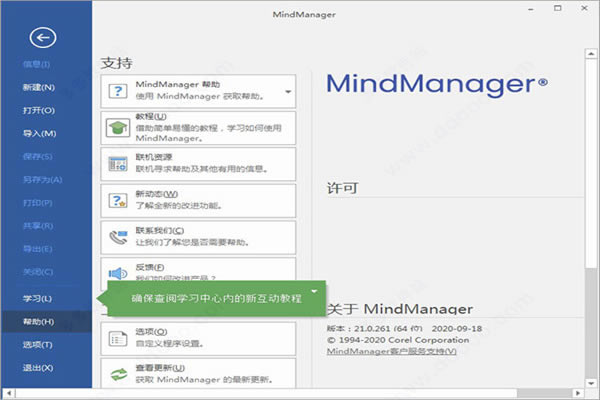Select 导出(E) in the sidebar

coord(38,249)
